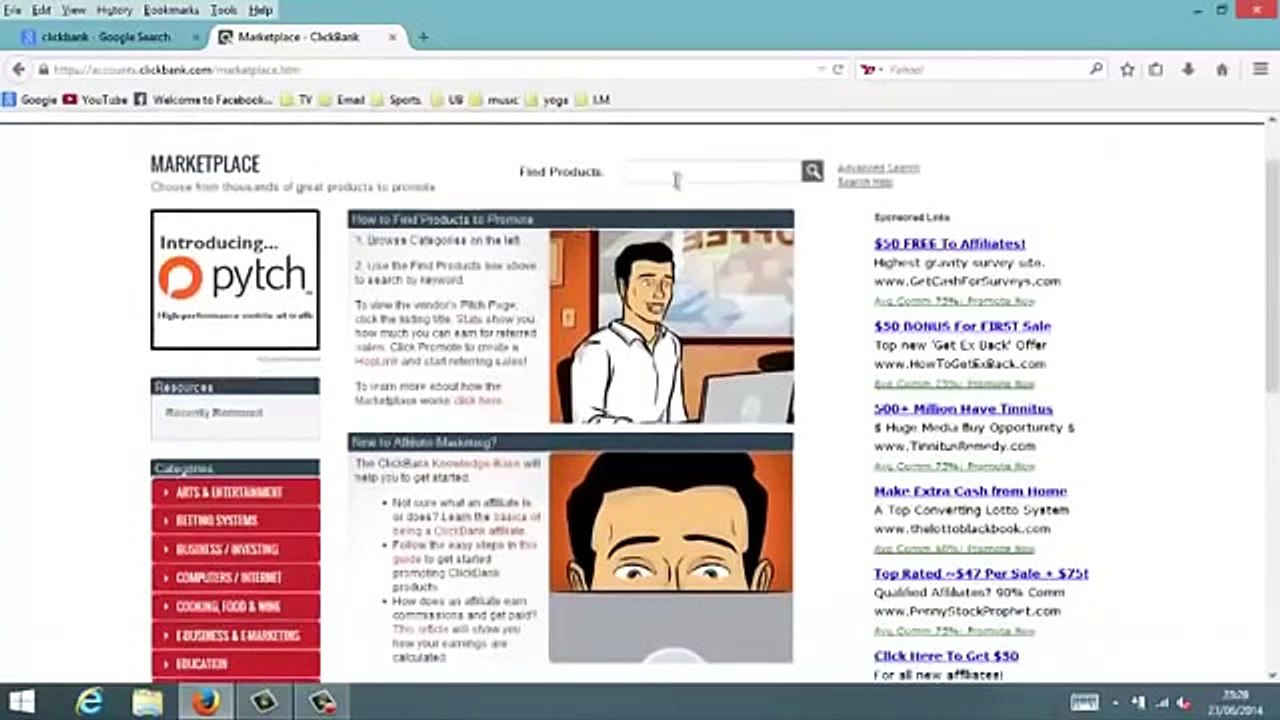Open the 500+ Million Have Tinnitus link
This screenshot has width=1280, height=720.
coord(963,409)
